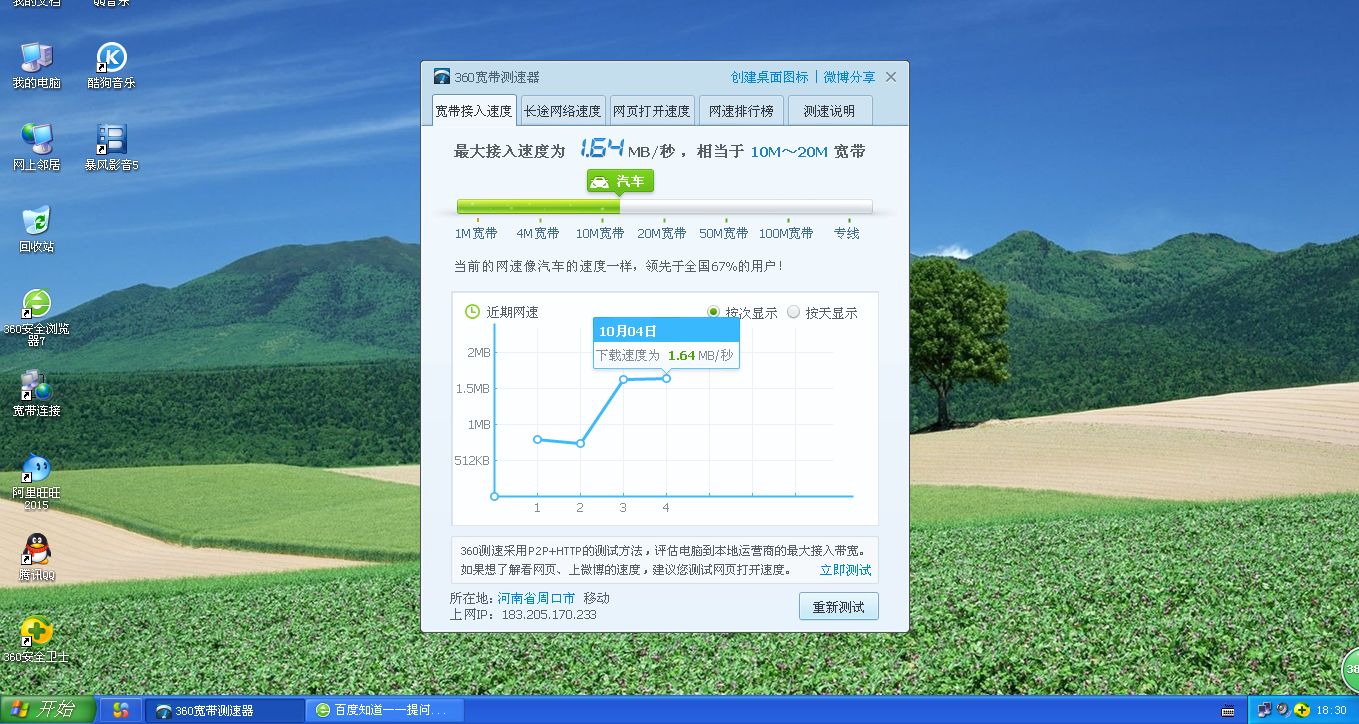Switch to the 百度知道 taskbar button
The image size is (1359, 724).
pos(385,710)
